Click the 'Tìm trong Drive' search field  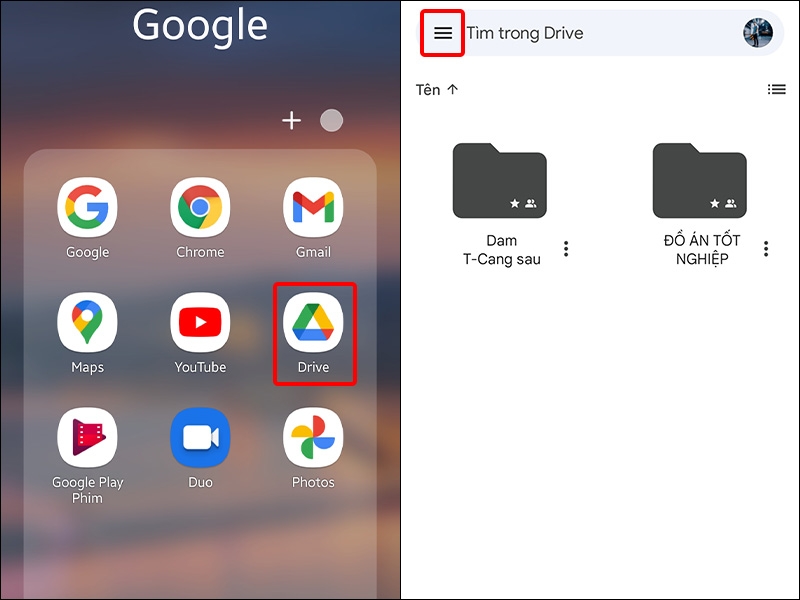tap(600, 33)
